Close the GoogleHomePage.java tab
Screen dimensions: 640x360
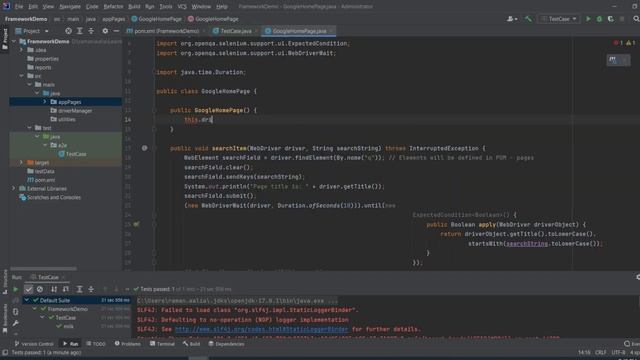tap(331, 31)
